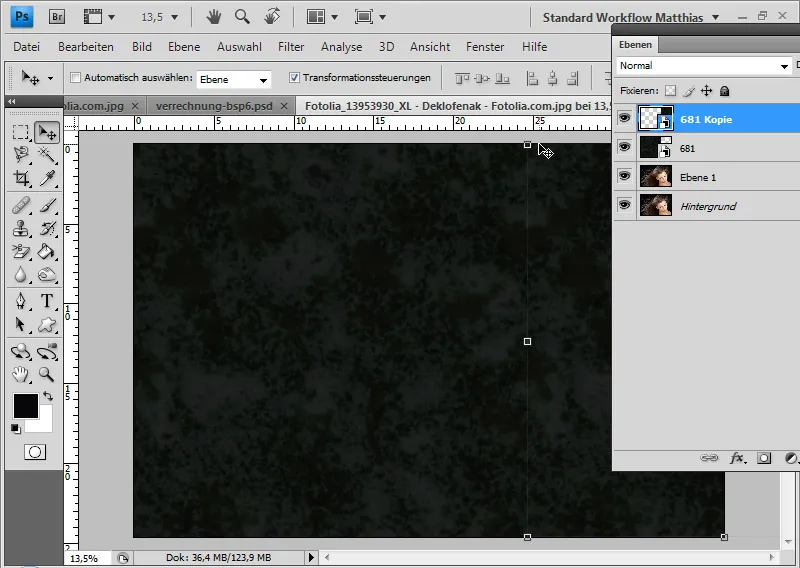The image size is (800, 568).
Task: Open the Filter menu
Action: [291, 47]
